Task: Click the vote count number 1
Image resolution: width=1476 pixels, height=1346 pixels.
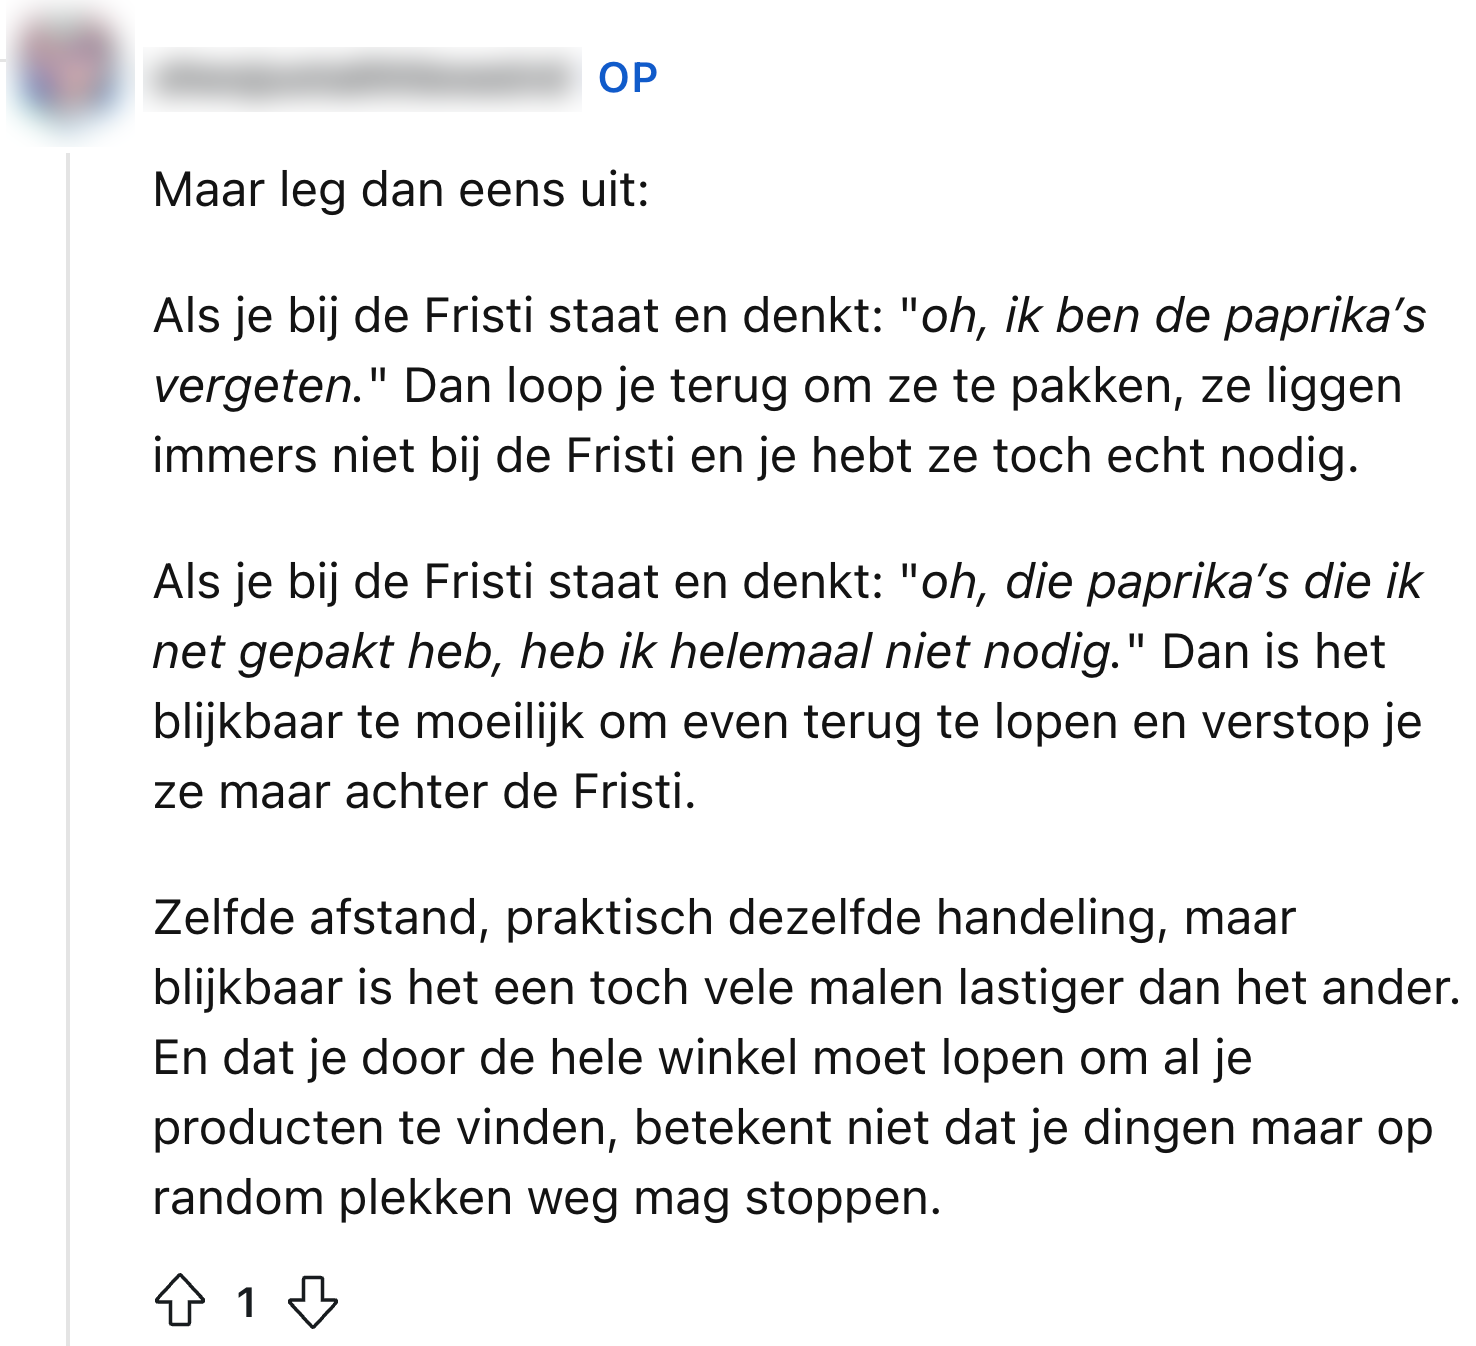Action: pos(246,1302)
